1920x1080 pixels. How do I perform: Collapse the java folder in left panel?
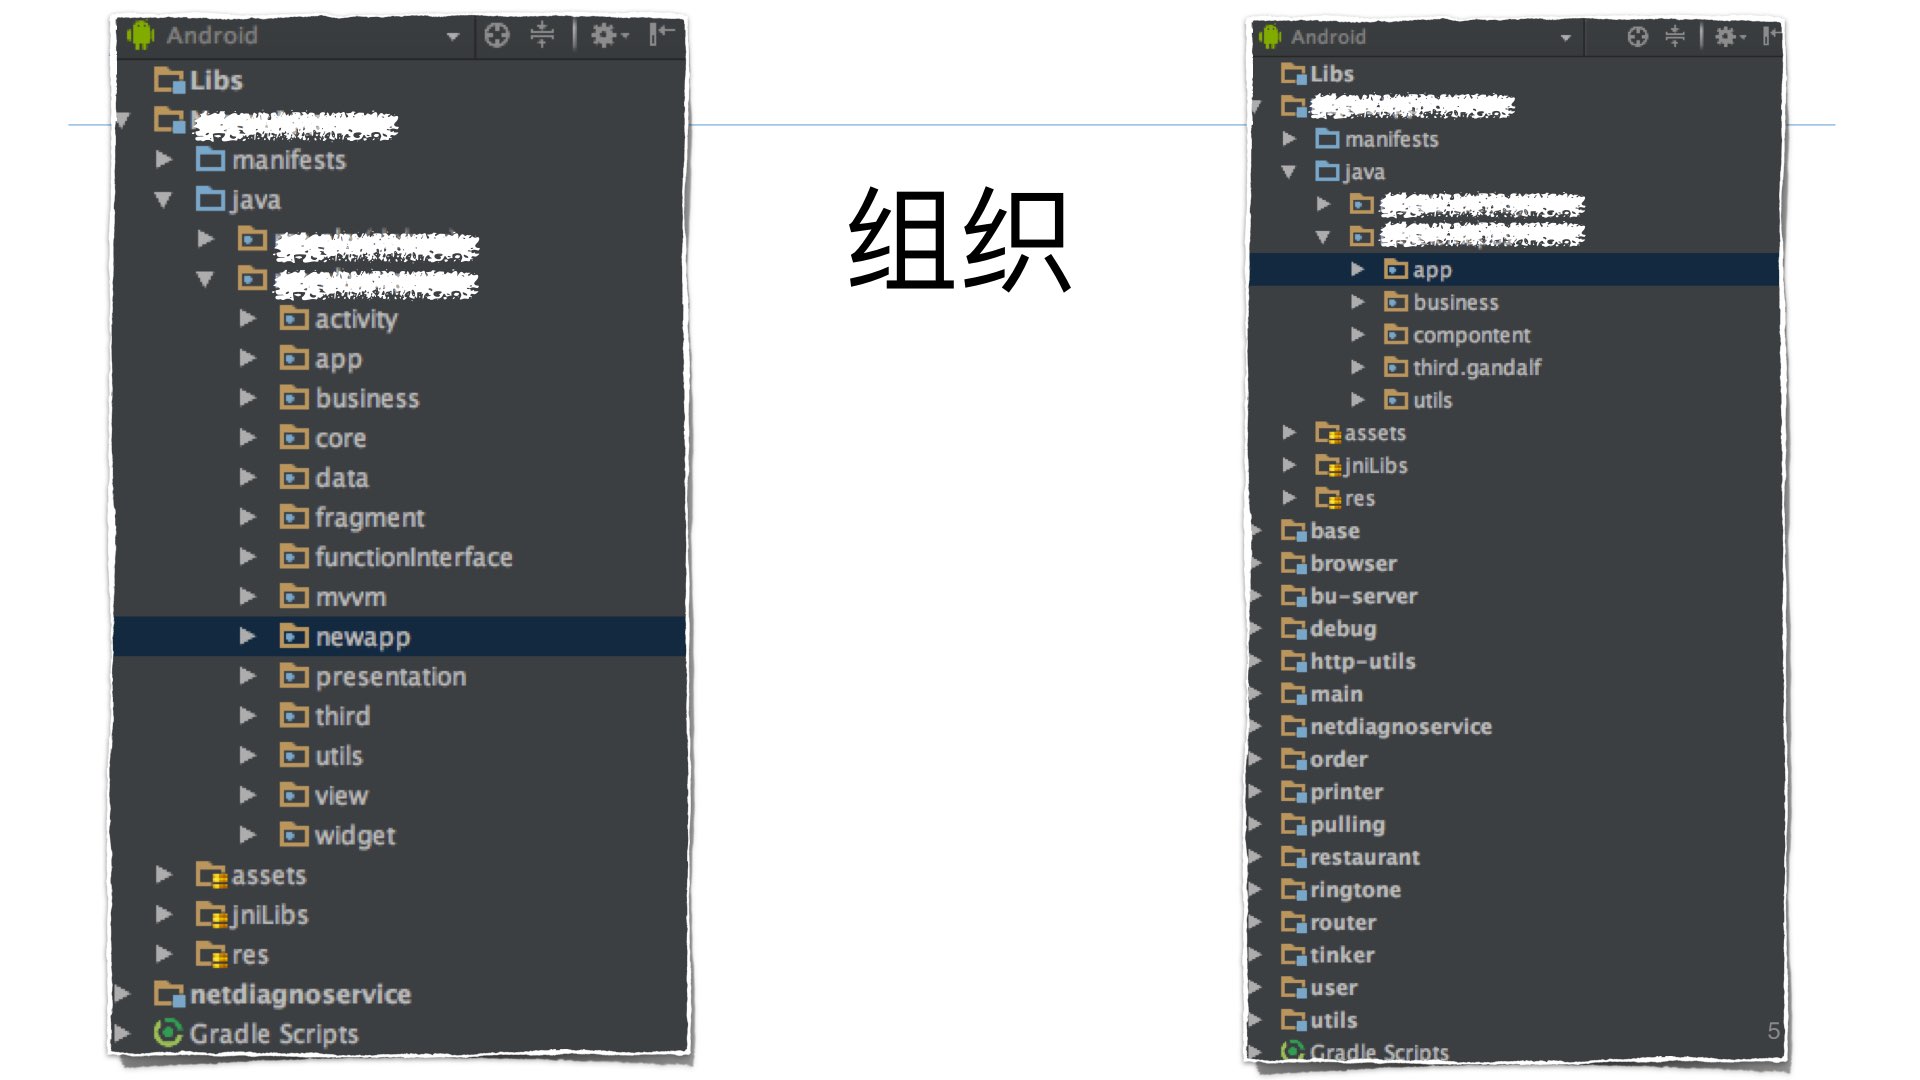163,199
